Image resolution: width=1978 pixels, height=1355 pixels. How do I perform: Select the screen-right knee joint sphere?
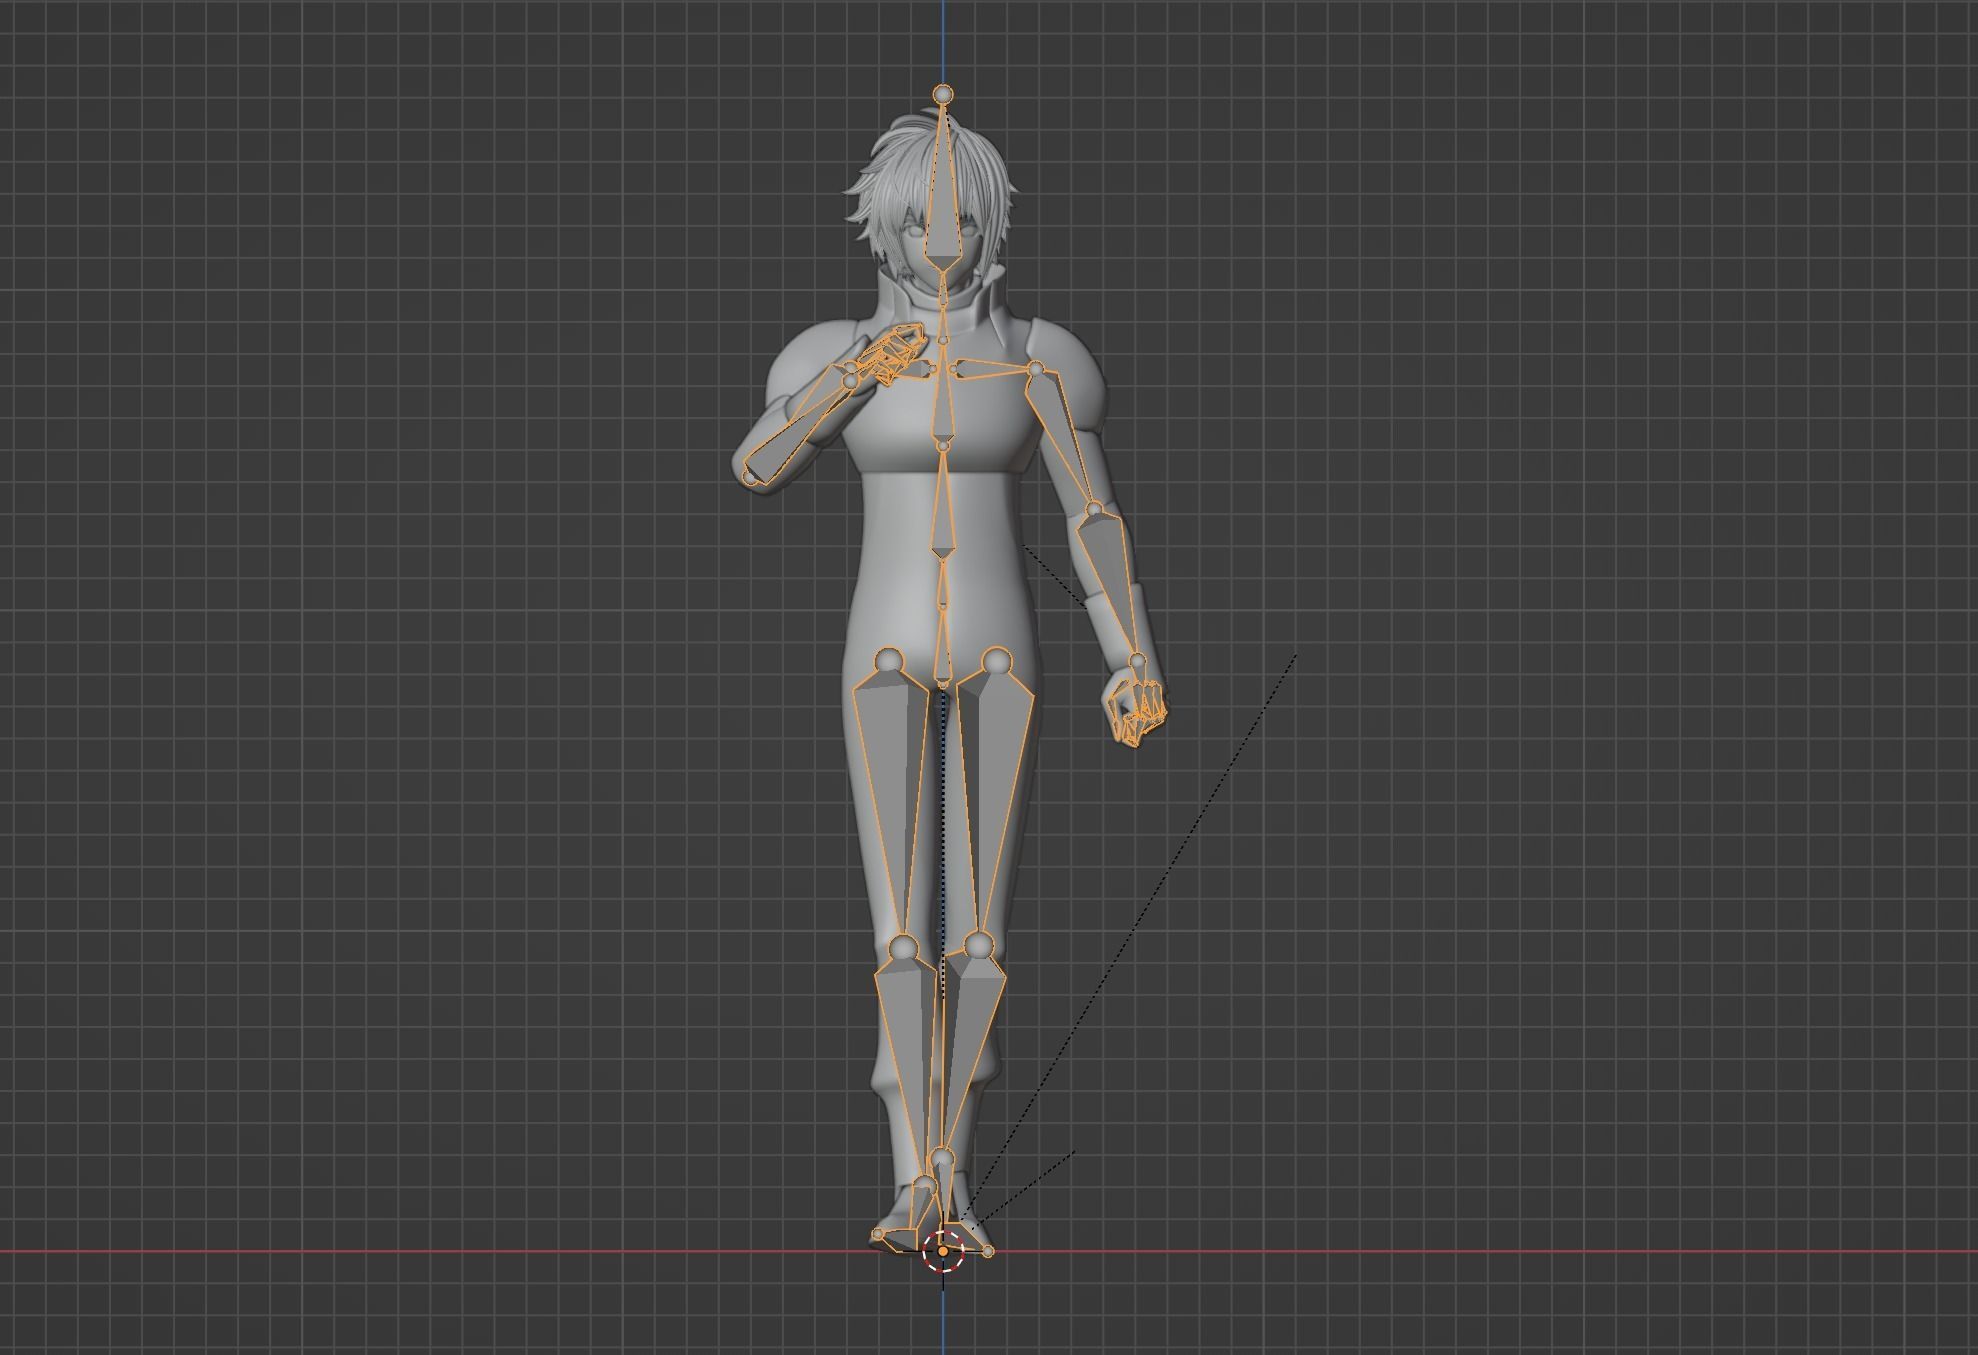(x=979, y=945)
